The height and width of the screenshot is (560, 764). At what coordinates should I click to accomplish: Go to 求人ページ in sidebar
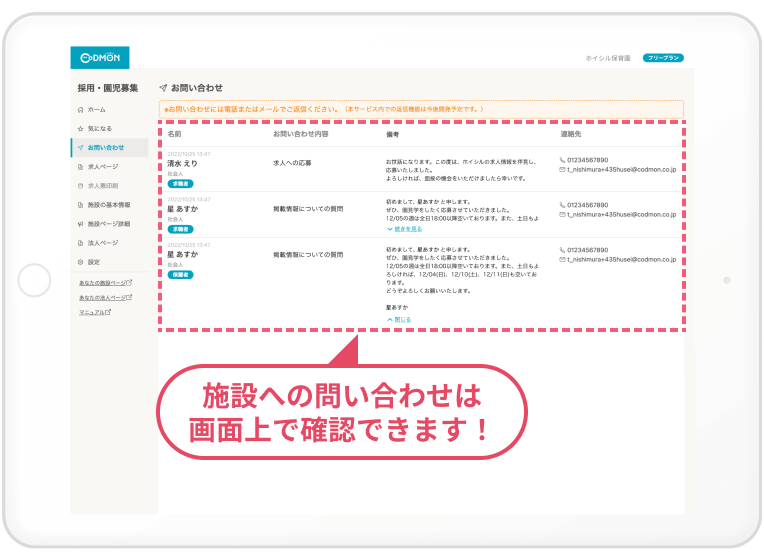103,167
